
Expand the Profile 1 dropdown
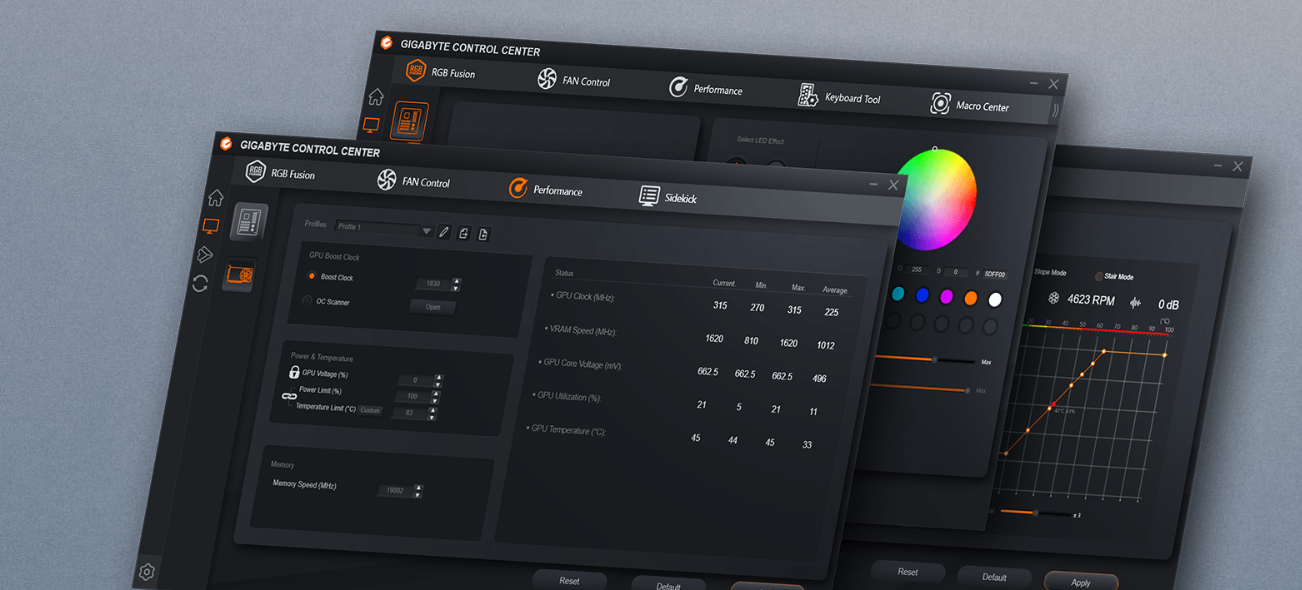click(x=426, y=231)
